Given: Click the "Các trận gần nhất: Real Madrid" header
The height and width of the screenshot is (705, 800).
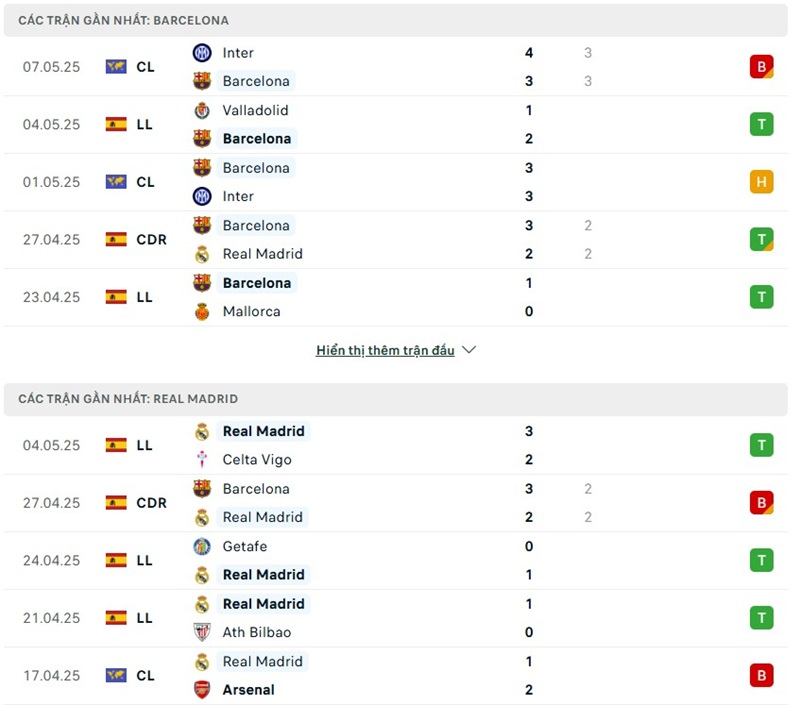Looking at the screenshot, I should (x=128, y=398).
